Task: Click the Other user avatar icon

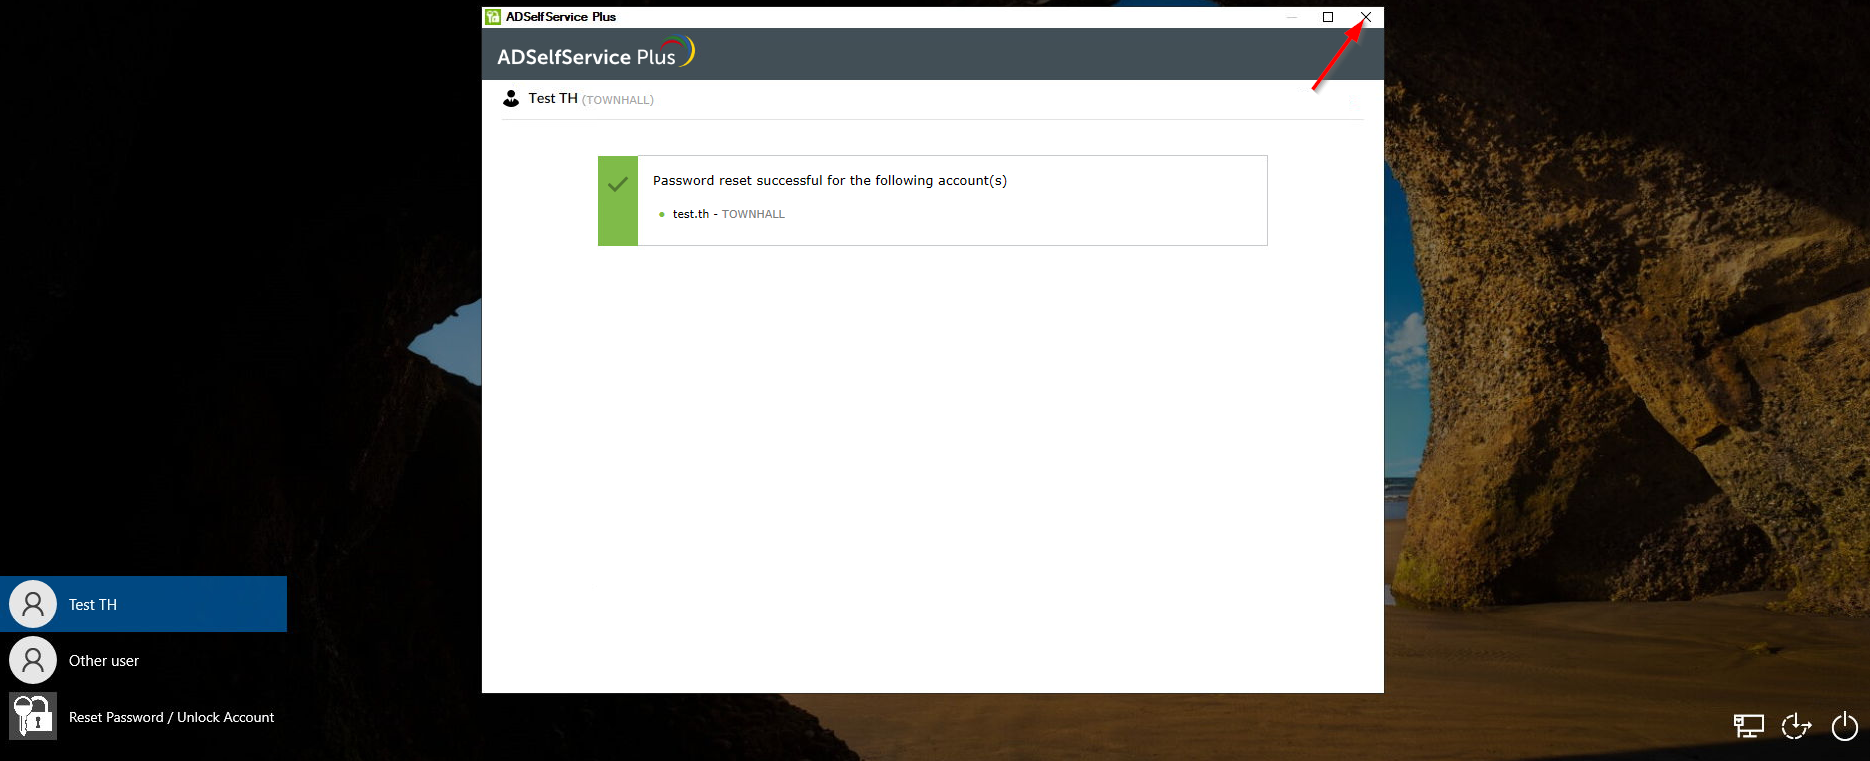Action: coord(33,660)
